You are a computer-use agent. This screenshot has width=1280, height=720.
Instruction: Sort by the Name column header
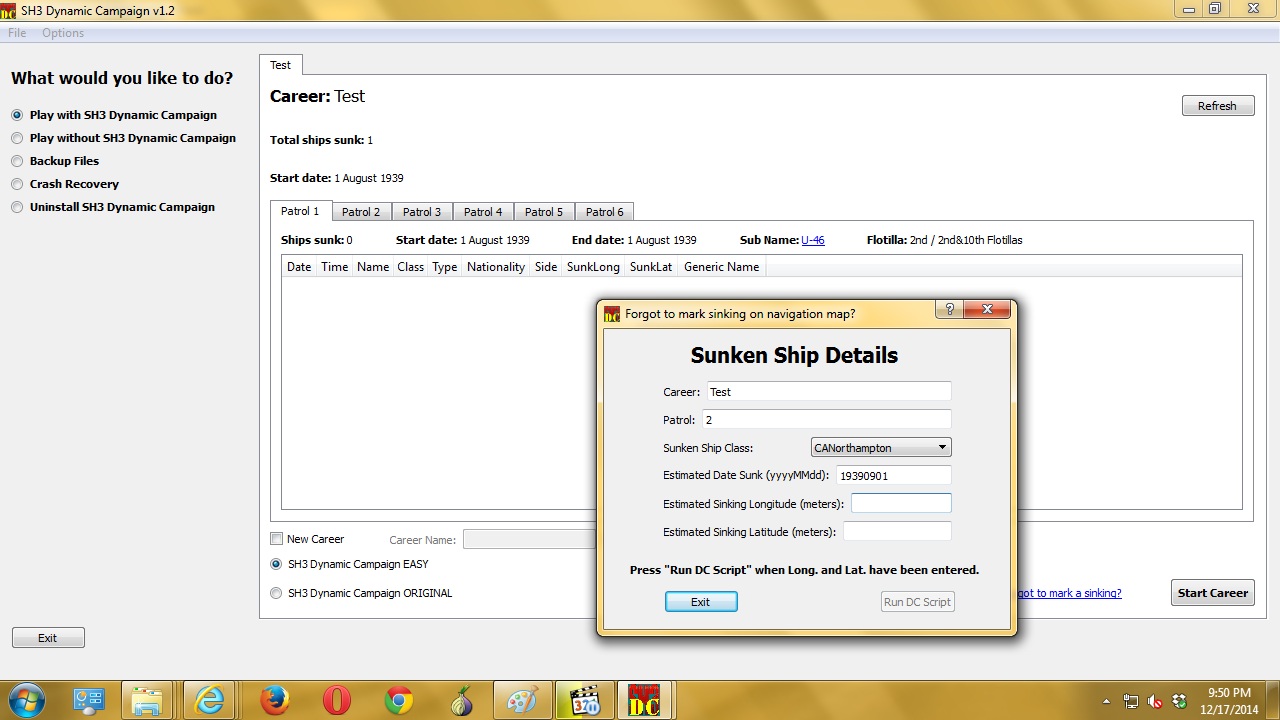(372, 267)
